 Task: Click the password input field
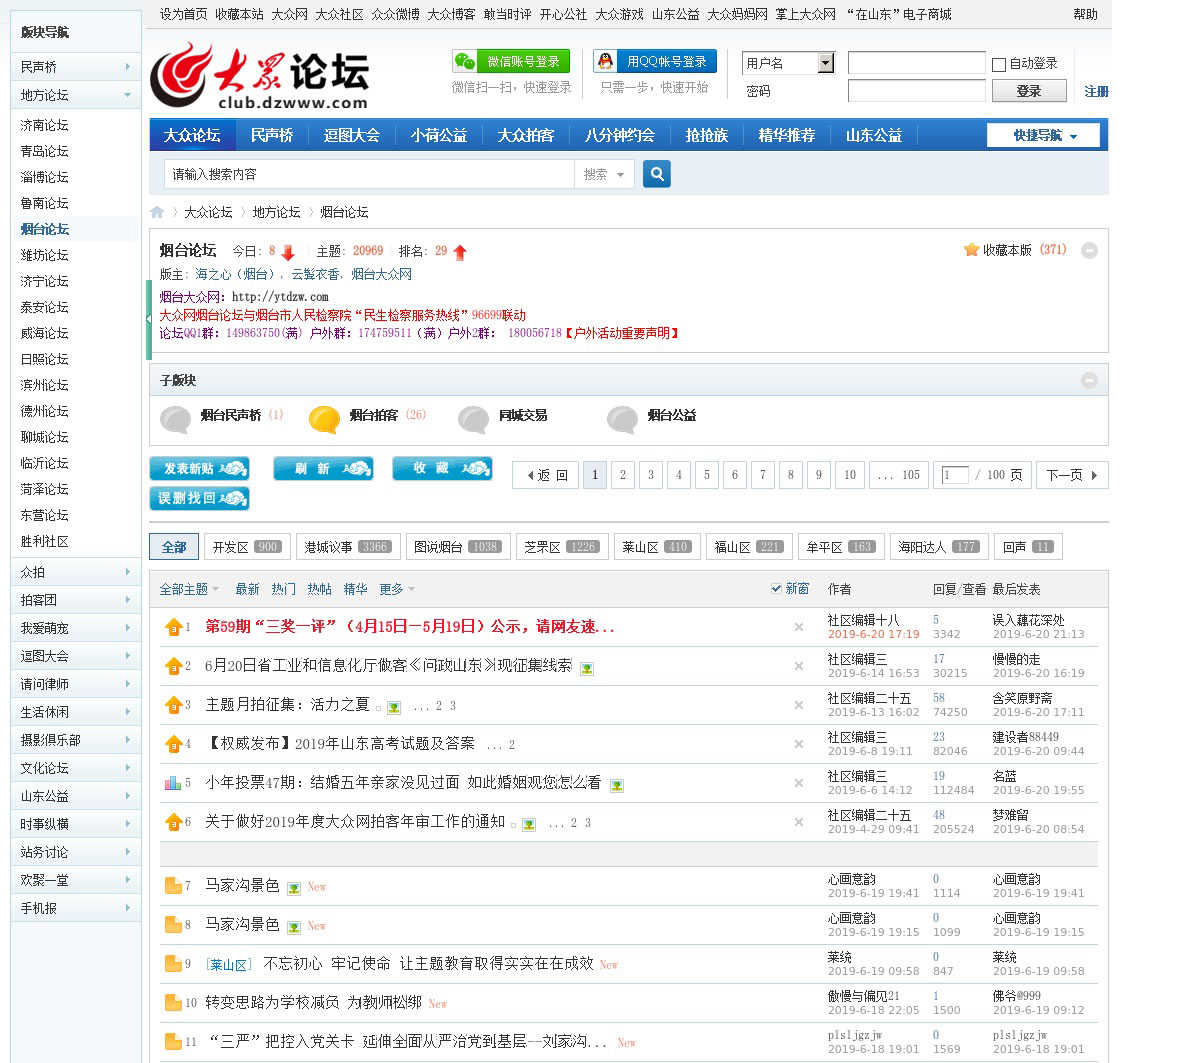point(917,91)
